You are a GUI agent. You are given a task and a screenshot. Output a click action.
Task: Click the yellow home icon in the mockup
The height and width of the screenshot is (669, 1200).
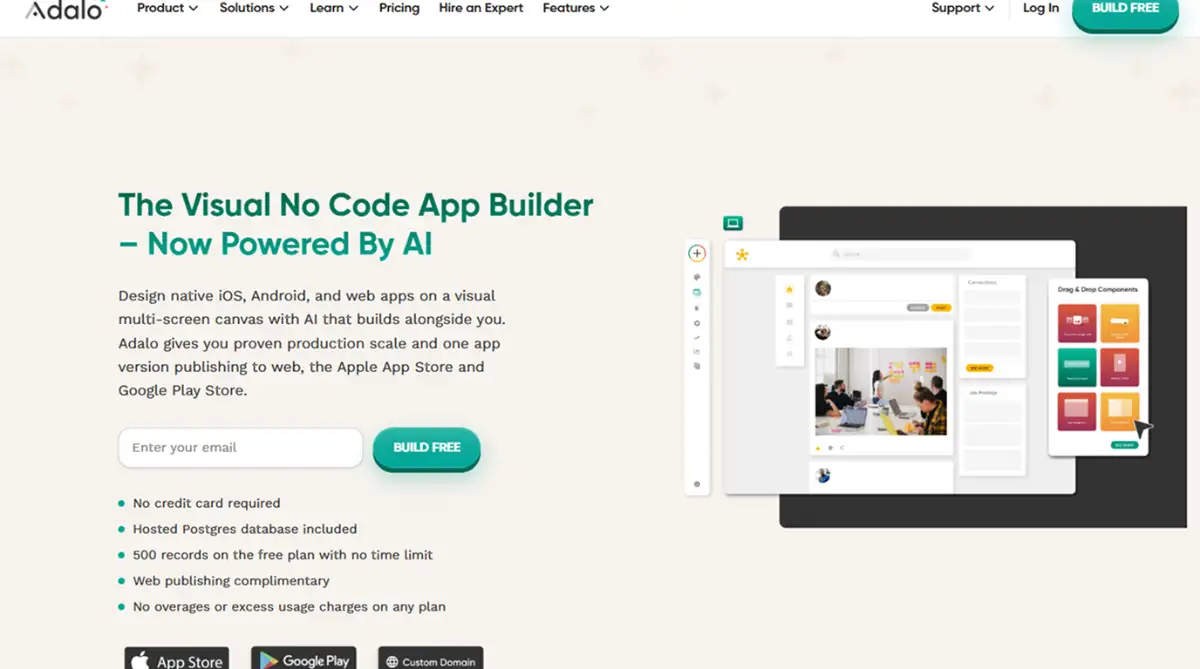(789, 289)
